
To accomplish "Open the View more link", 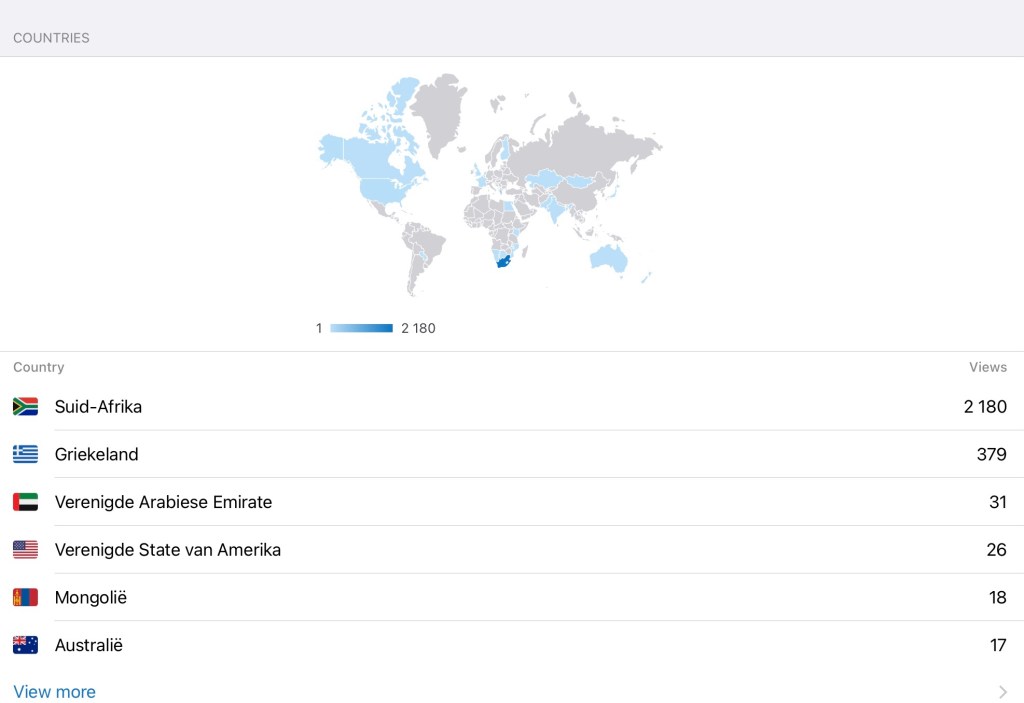I will tap(55, 692).
